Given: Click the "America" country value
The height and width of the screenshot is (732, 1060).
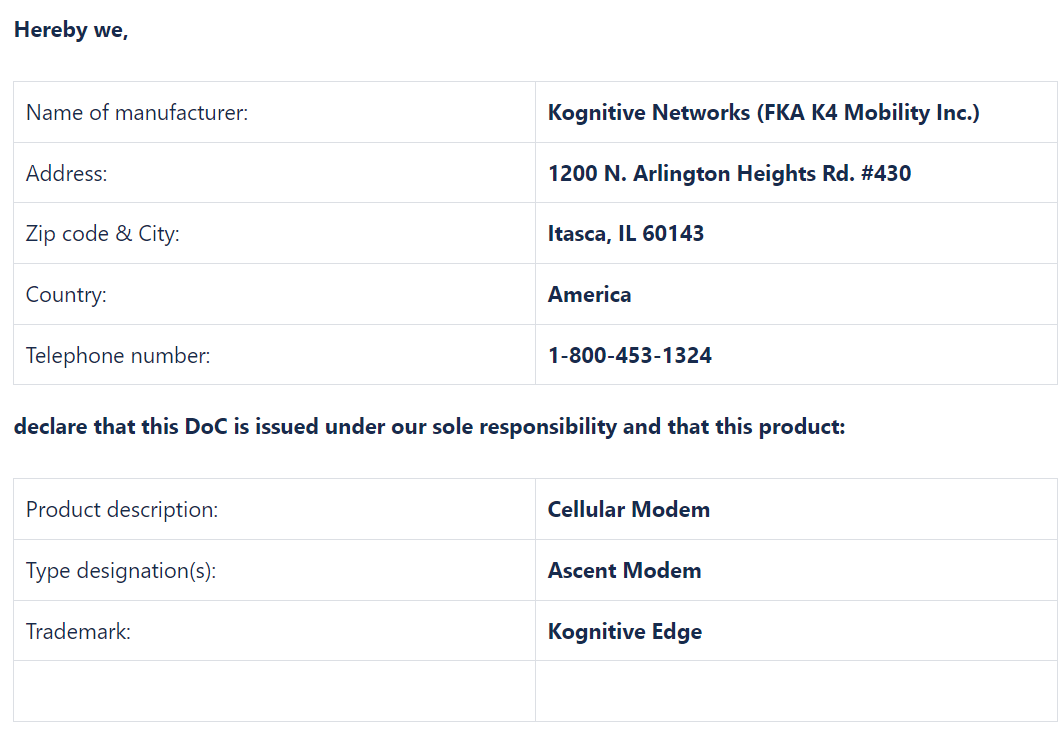Looking at the screenshot, I should 589,295.
